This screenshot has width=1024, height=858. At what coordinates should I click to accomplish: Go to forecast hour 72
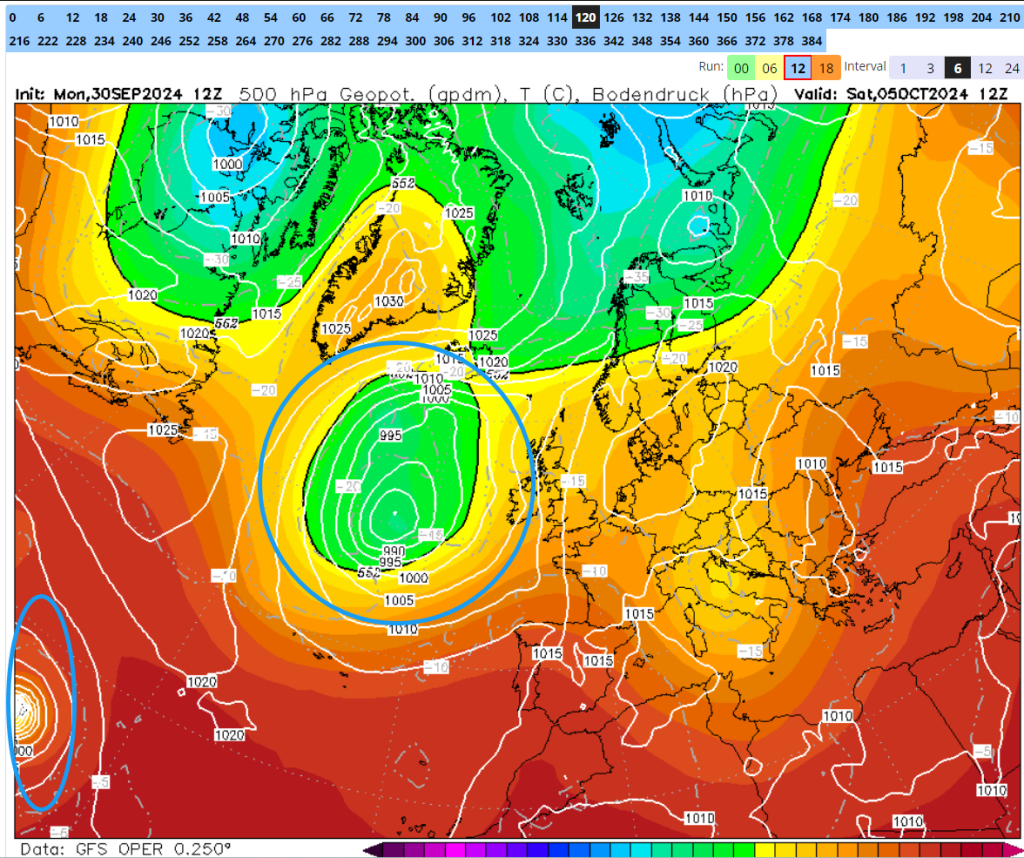point(355,18)
